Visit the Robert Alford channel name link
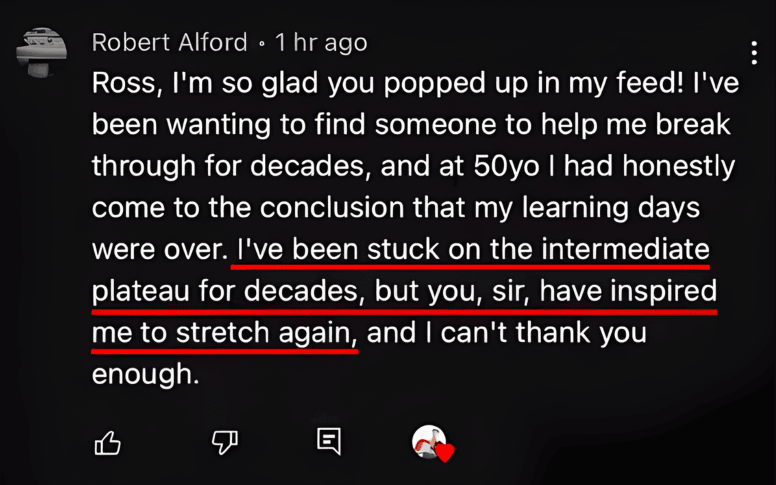776x485 pixels. [169, 43]
